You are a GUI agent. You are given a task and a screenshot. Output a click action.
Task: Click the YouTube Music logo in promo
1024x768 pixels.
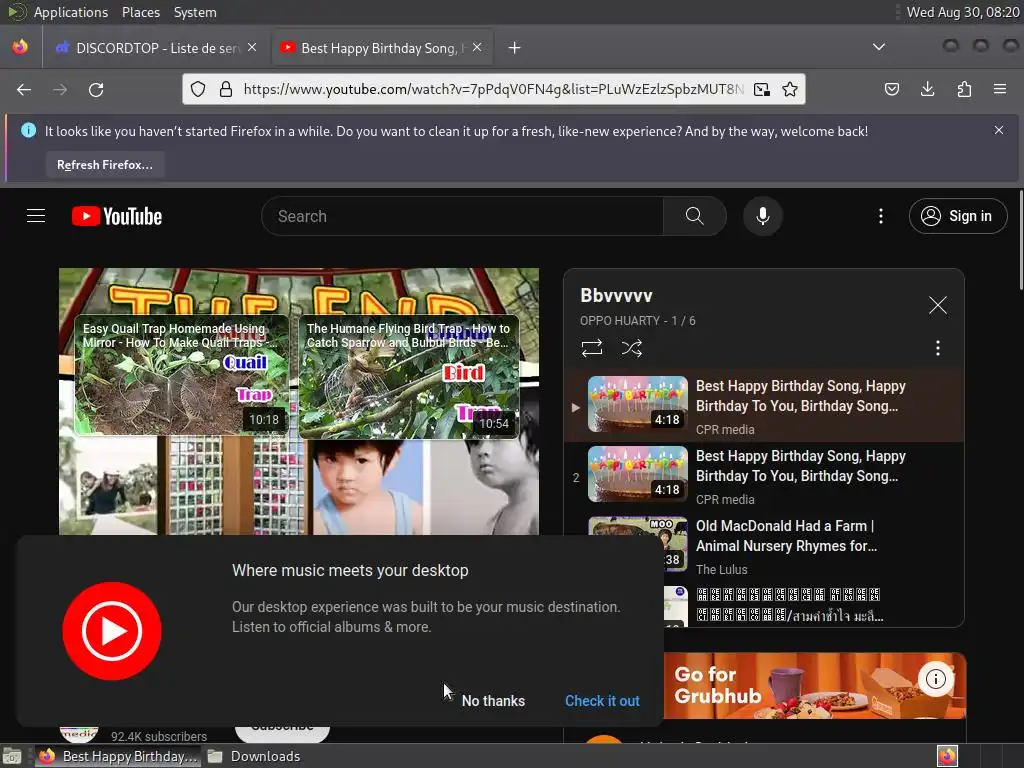pos(112,631)
